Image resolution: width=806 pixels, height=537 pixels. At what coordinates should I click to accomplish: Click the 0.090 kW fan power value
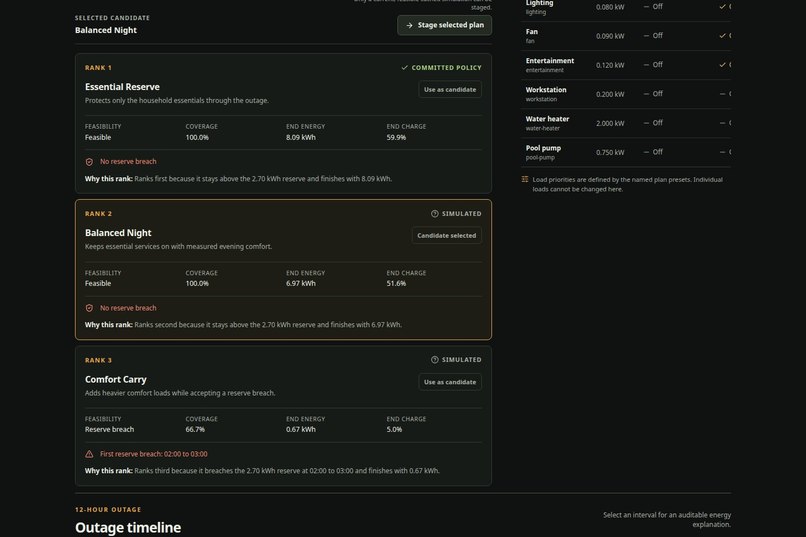(x=610, y=36)
